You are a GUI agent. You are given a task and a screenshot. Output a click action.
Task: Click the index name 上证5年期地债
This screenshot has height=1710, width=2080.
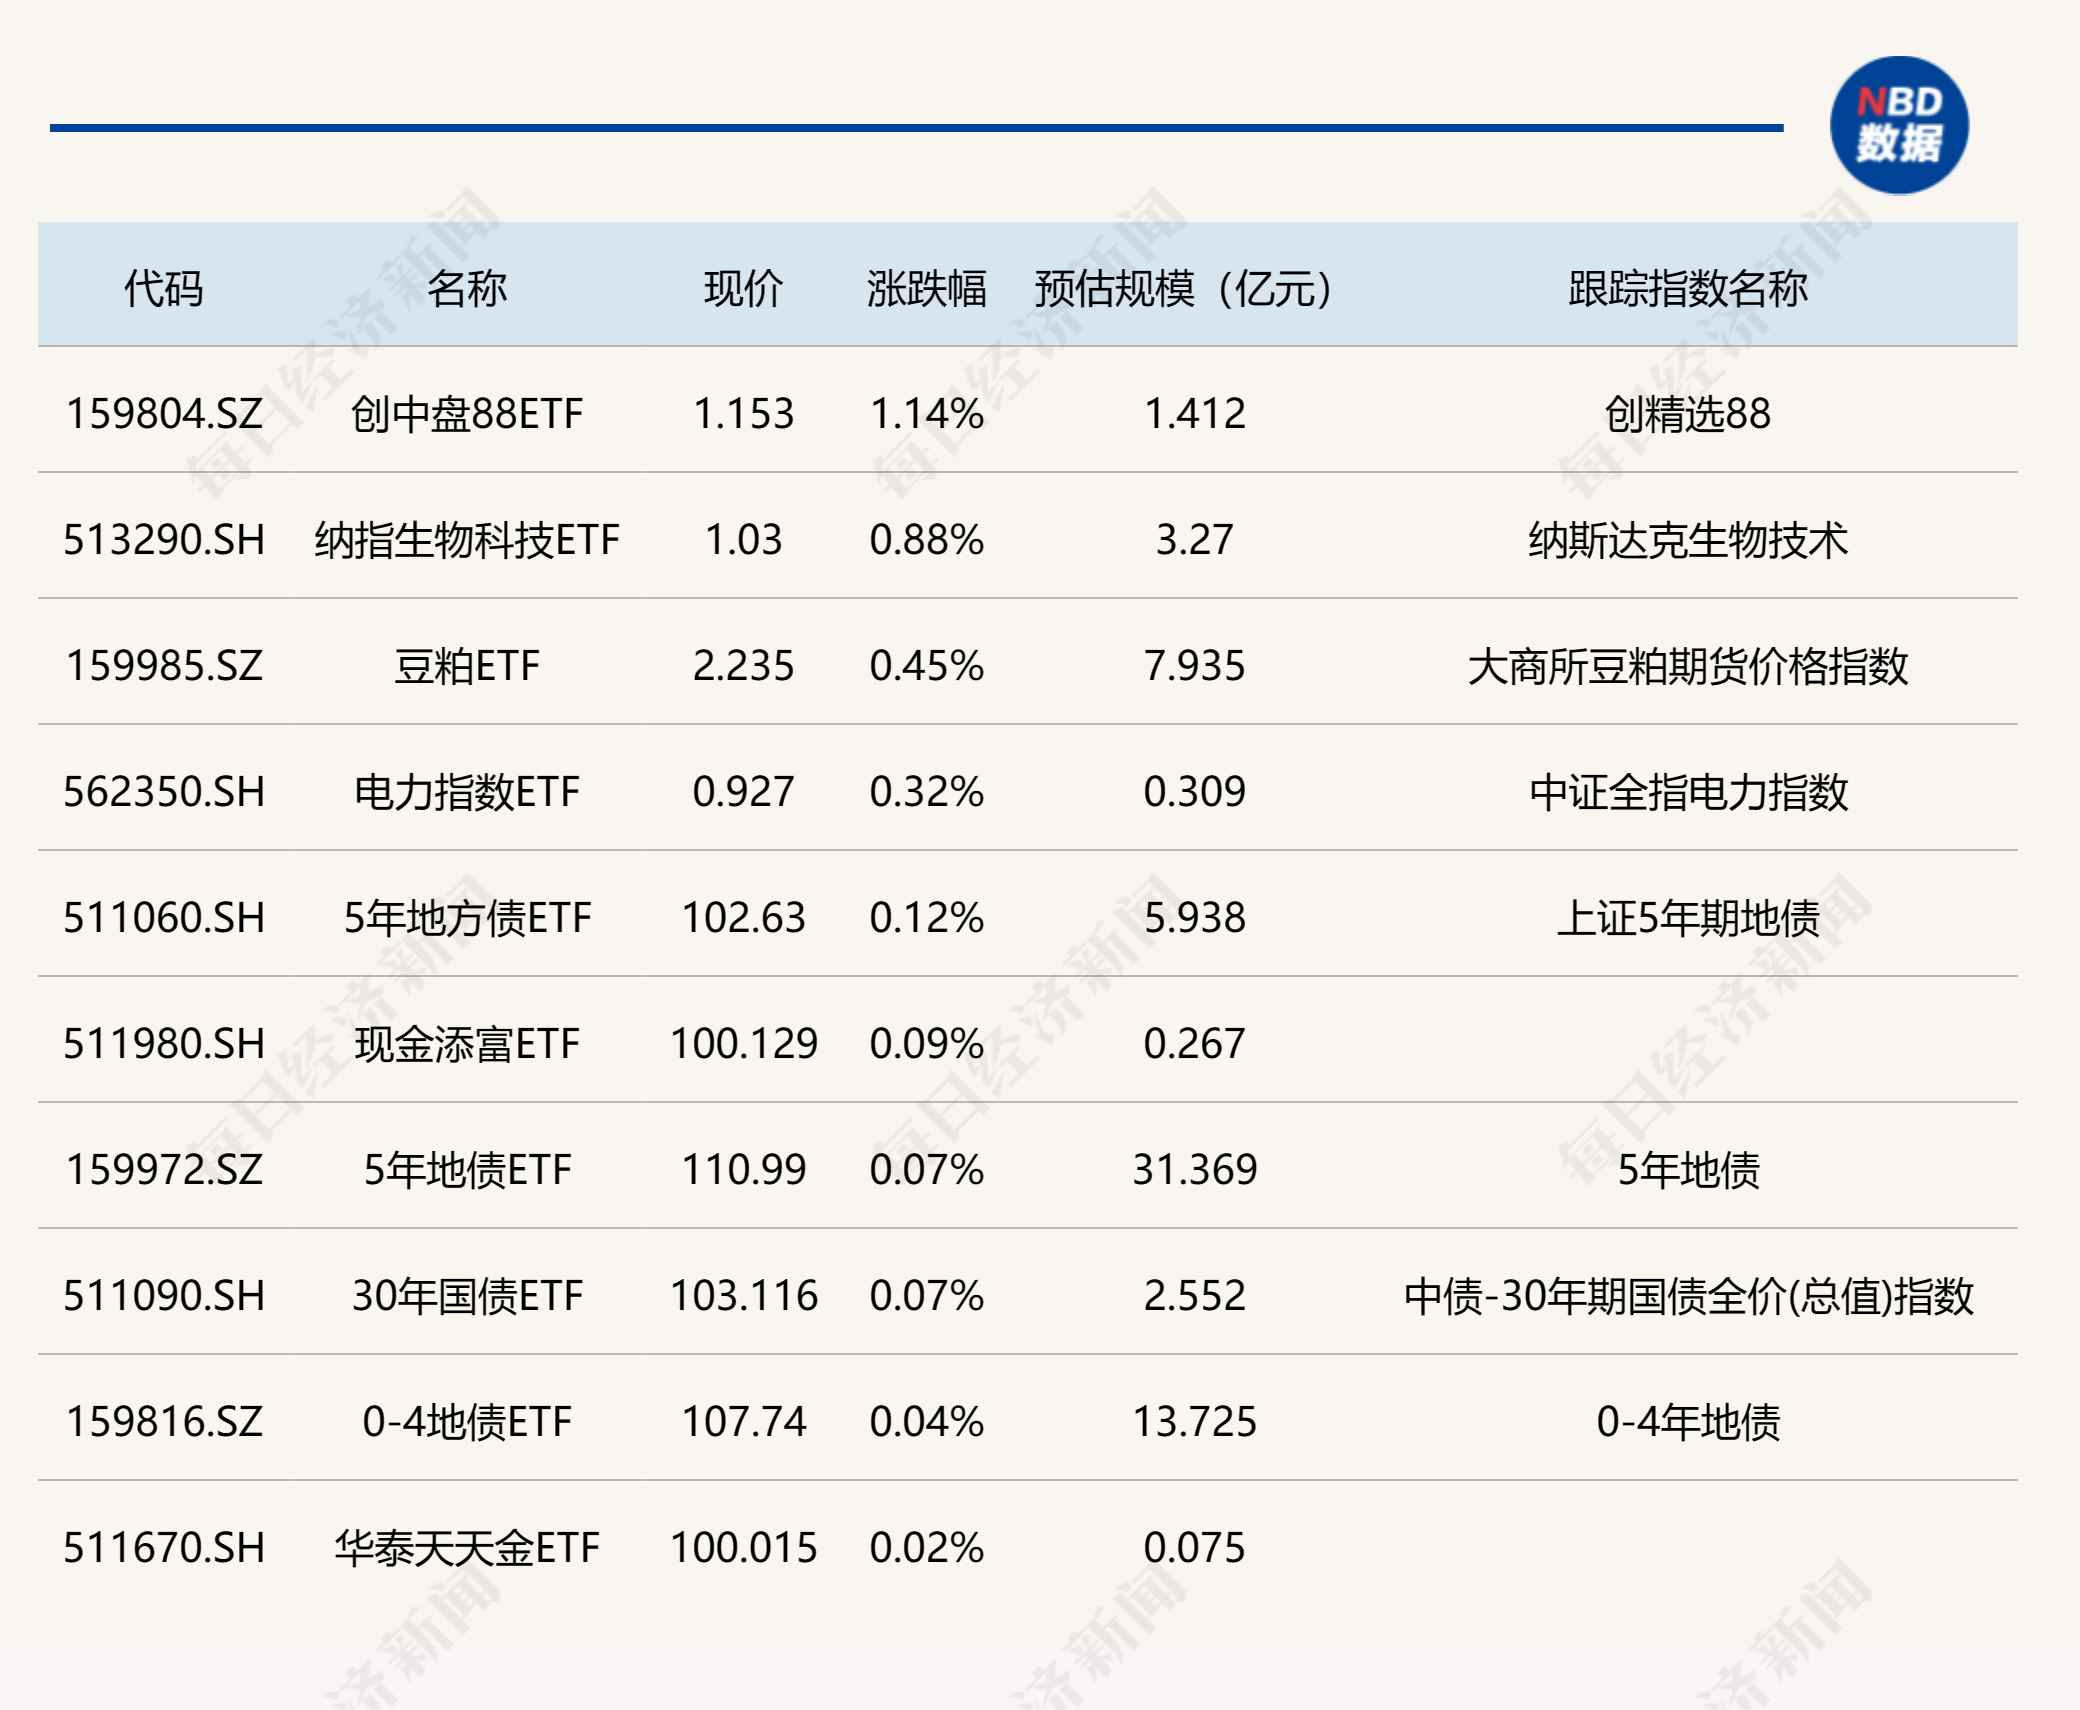pyautogui.click(x=1688, y=918)
